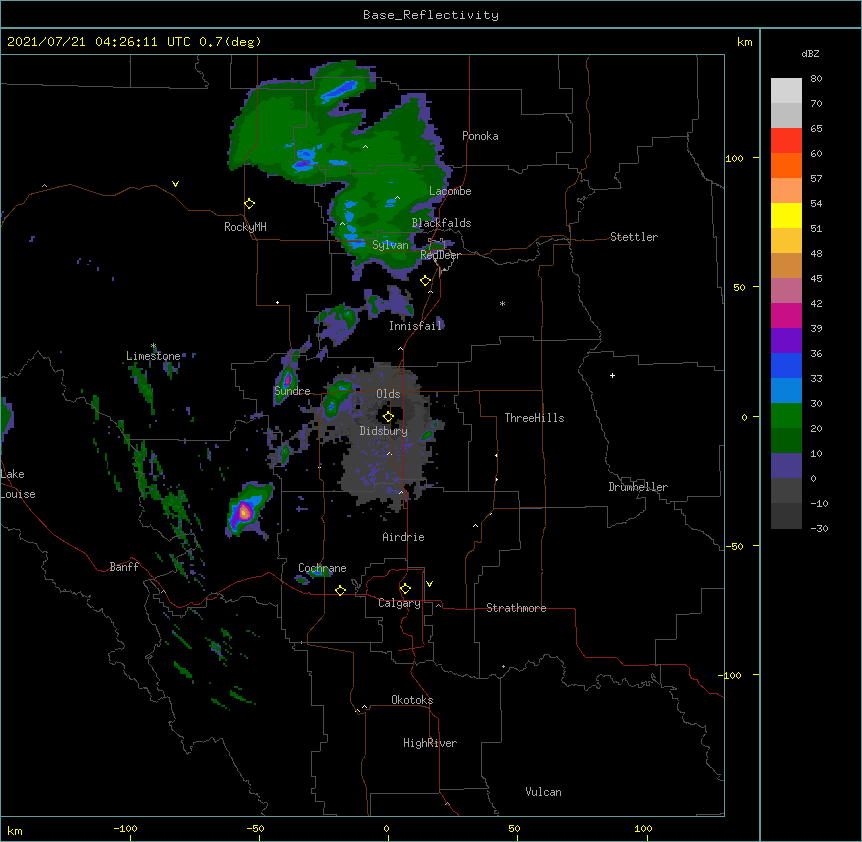Click the -30 value on the dBZ legend
The height and width of the screenshot is (842, 862).
click(x=819, y=528)
